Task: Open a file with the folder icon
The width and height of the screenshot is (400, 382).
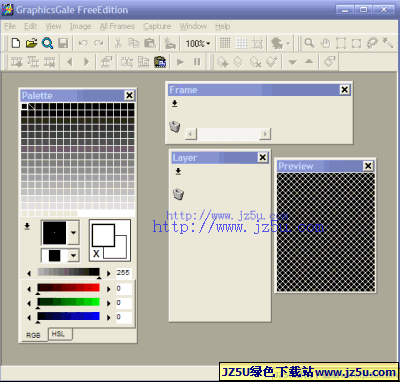Action: (x=31, y=43)
